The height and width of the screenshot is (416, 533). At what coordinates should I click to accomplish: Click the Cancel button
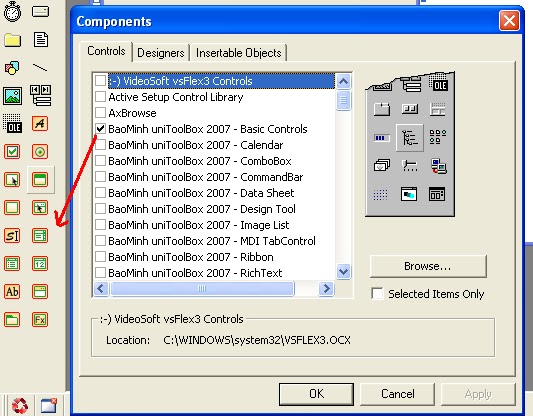click(397, 394)
